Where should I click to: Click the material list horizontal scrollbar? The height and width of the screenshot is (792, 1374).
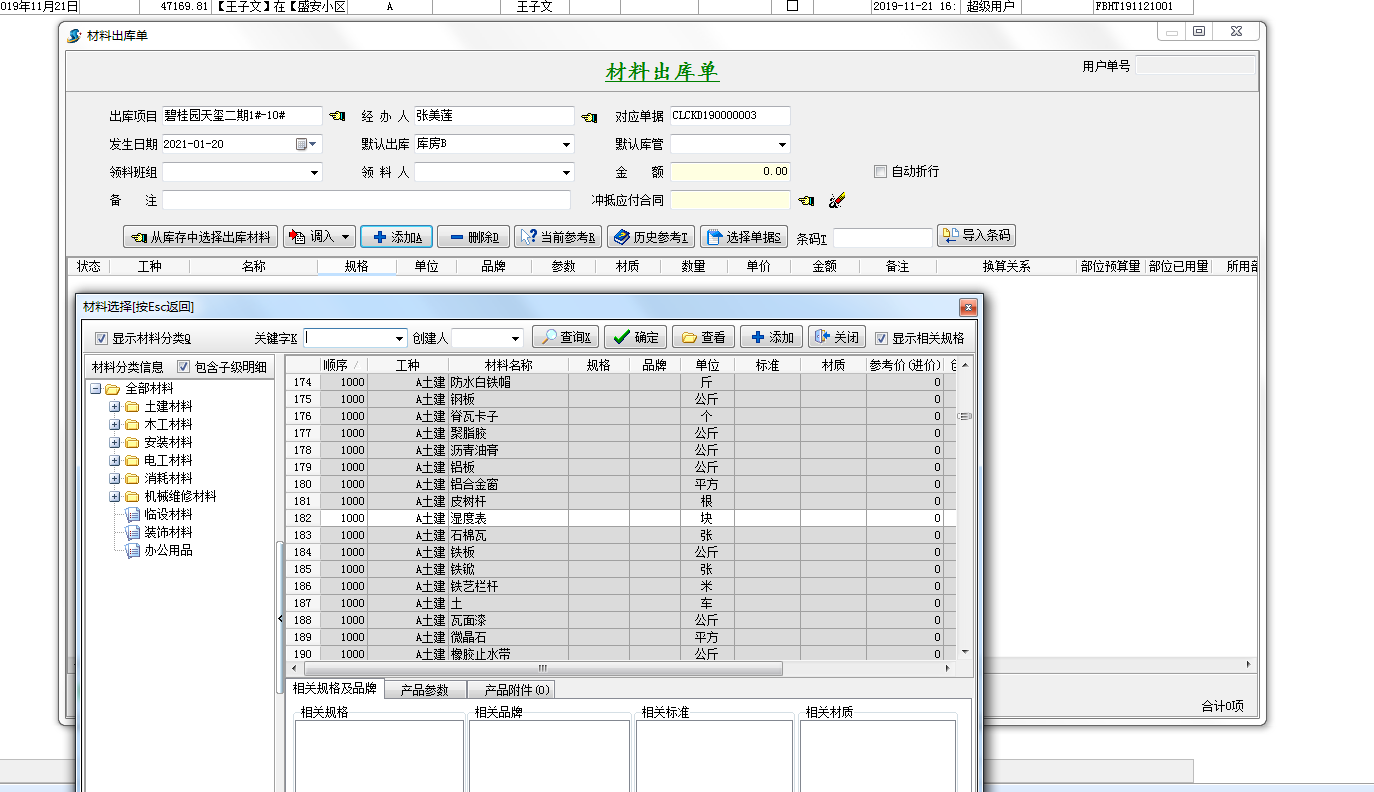[543, 669]
